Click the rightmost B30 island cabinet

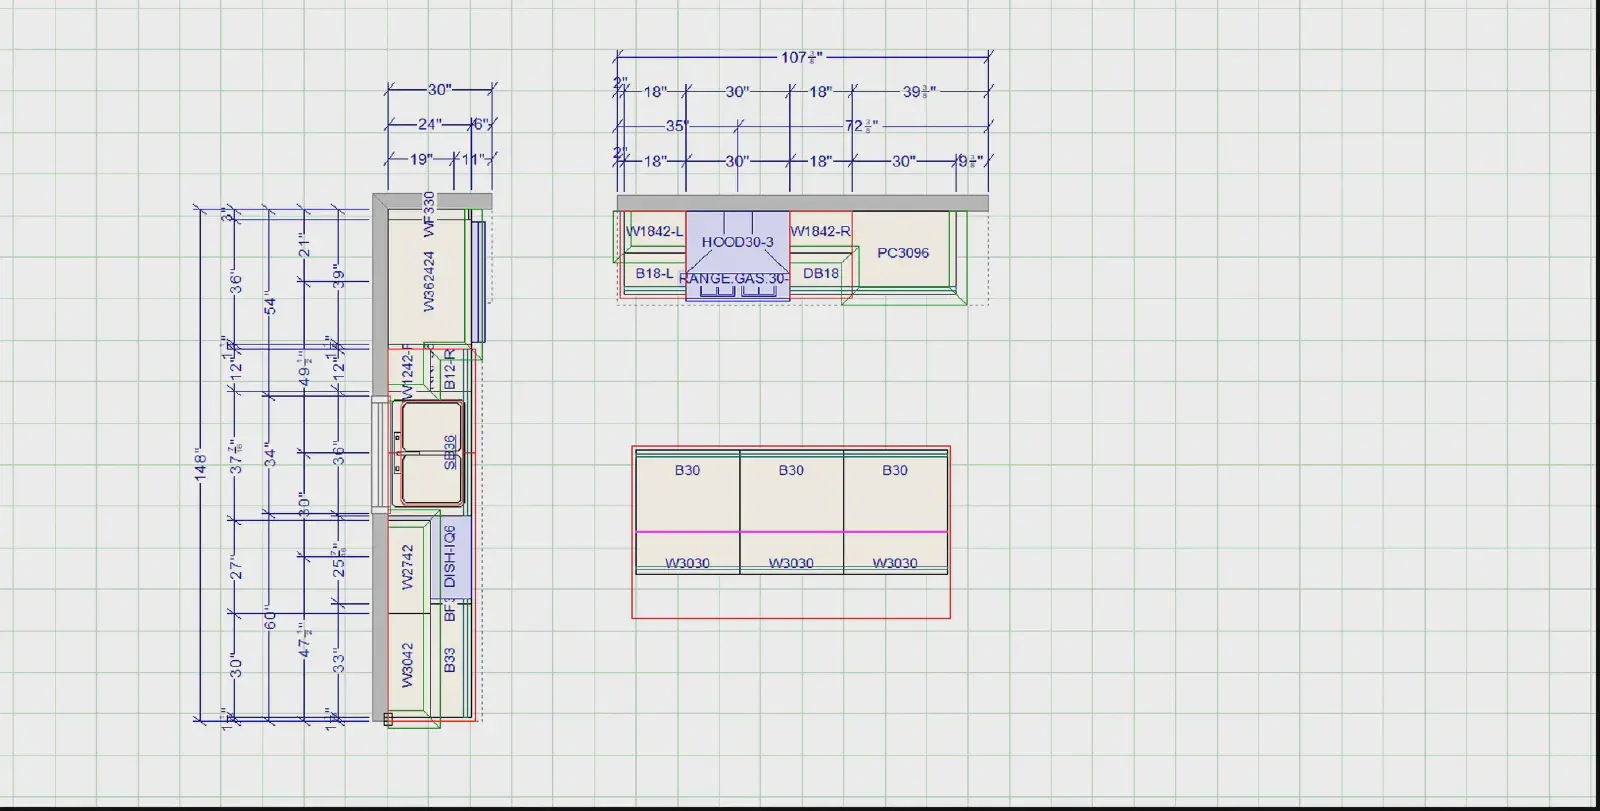(895, 470)
